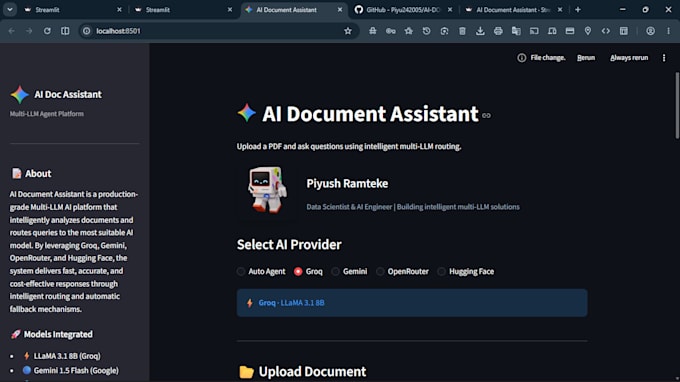
Task: Open the side panel layout icon
Action: point(624,31)
